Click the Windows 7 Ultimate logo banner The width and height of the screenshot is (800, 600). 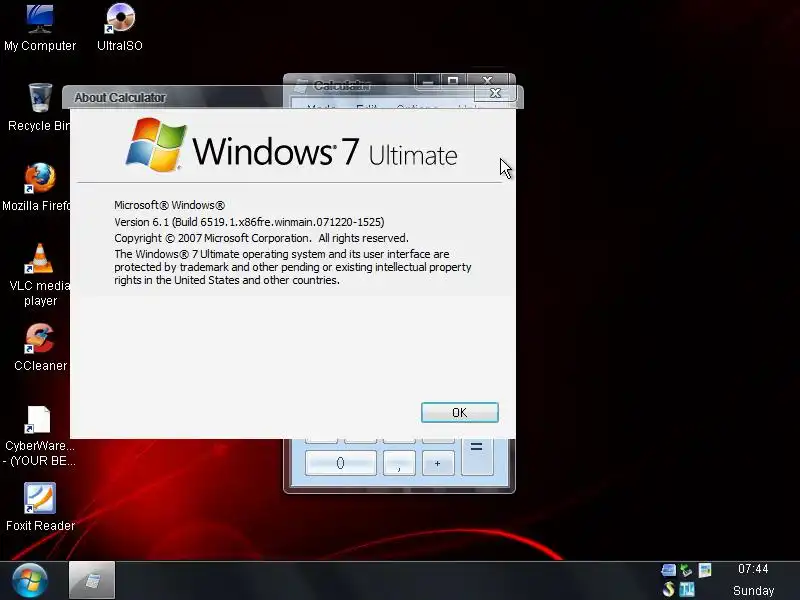(x=291, y=146)
